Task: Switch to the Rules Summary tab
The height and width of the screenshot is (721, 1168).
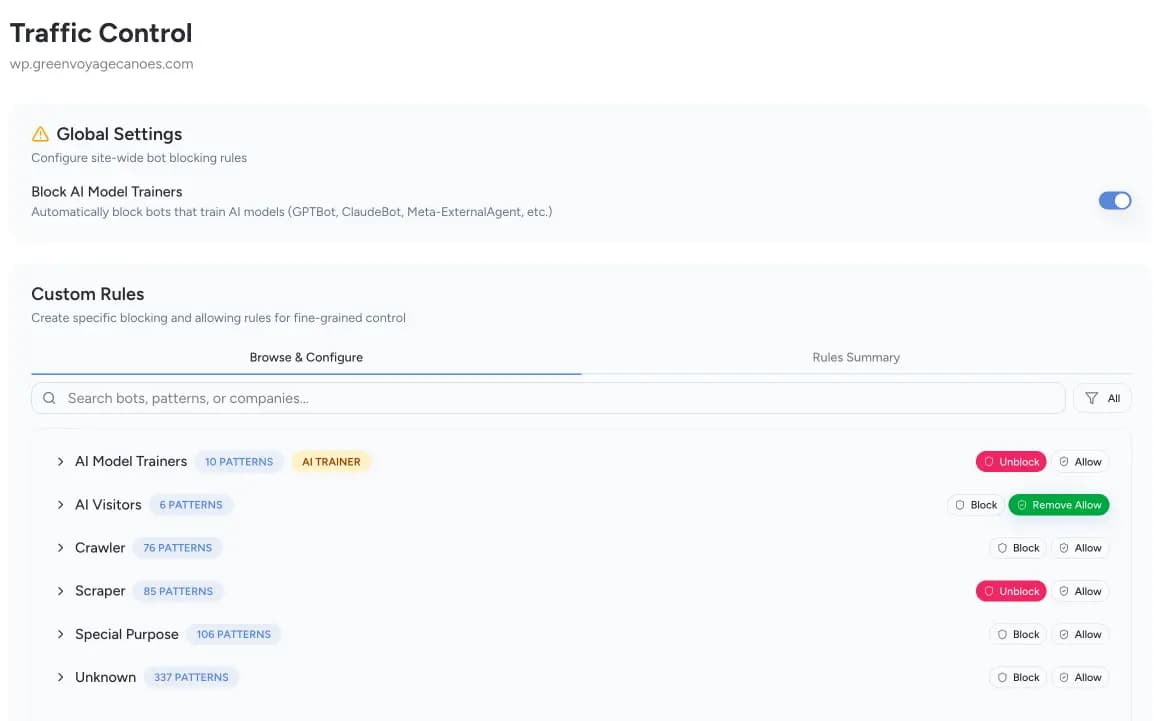Action: click(x=855, y=356)
